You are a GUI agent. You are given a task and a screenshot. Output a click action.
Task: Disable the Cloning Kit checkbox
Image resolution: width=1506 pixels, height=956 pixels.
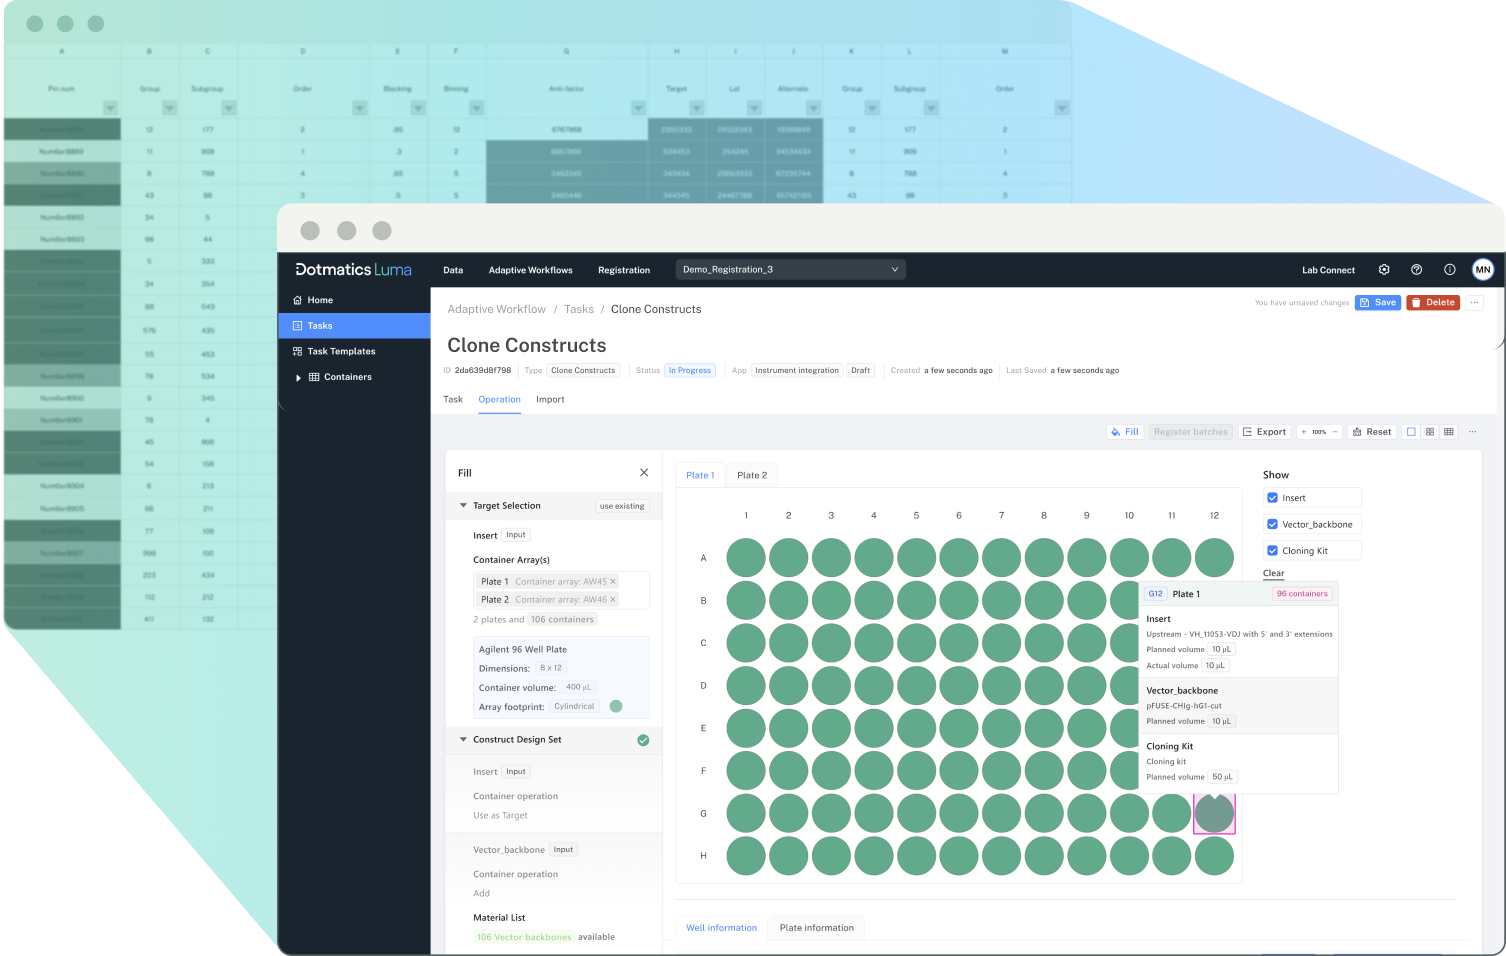1272,550
